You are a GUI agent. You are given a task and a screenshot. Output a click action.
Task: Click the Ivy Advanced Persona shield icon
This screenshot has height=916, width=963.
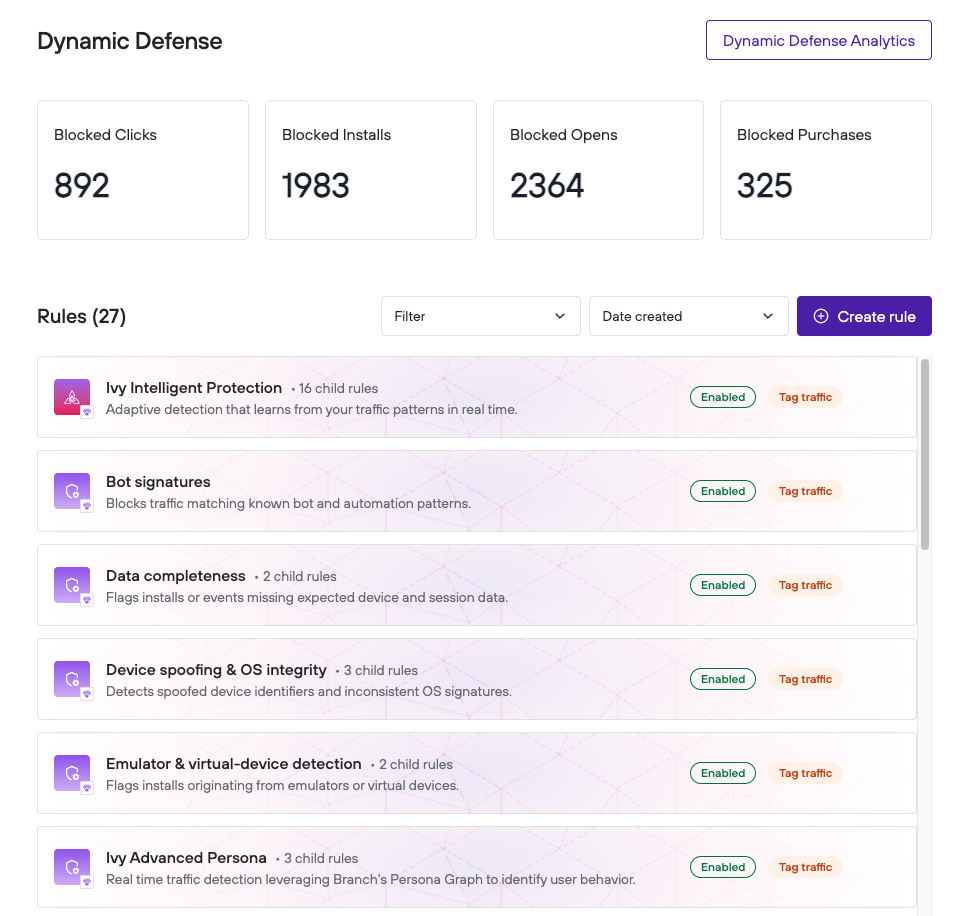tap(72, 867)
